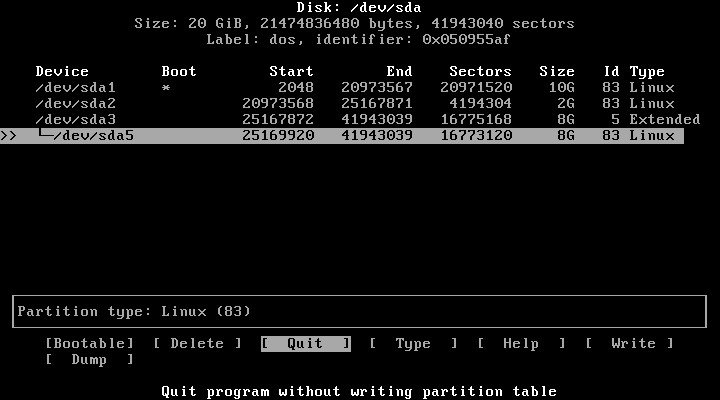Click the Id 5 value of sda3

pos(615,119)
